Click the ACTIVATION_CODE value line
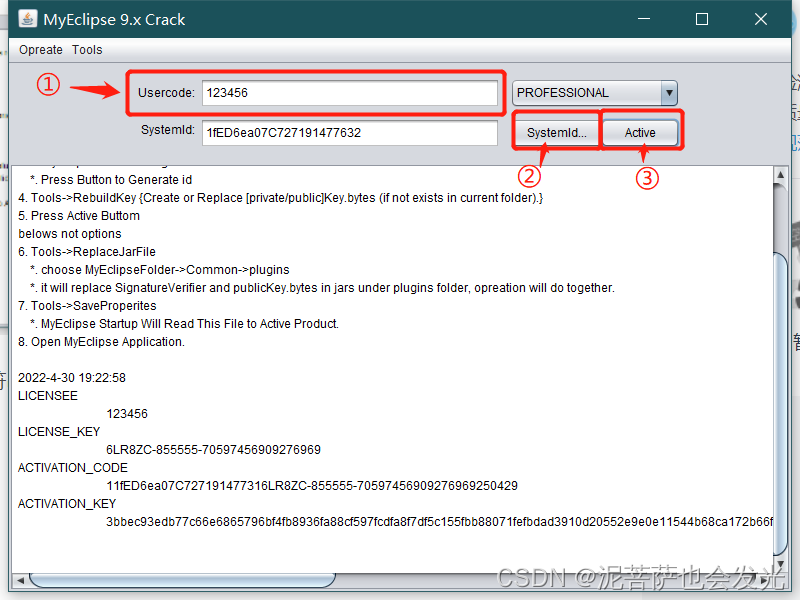Image resolution: width=800 pixels, height=600 pixels. coord(312,486)
